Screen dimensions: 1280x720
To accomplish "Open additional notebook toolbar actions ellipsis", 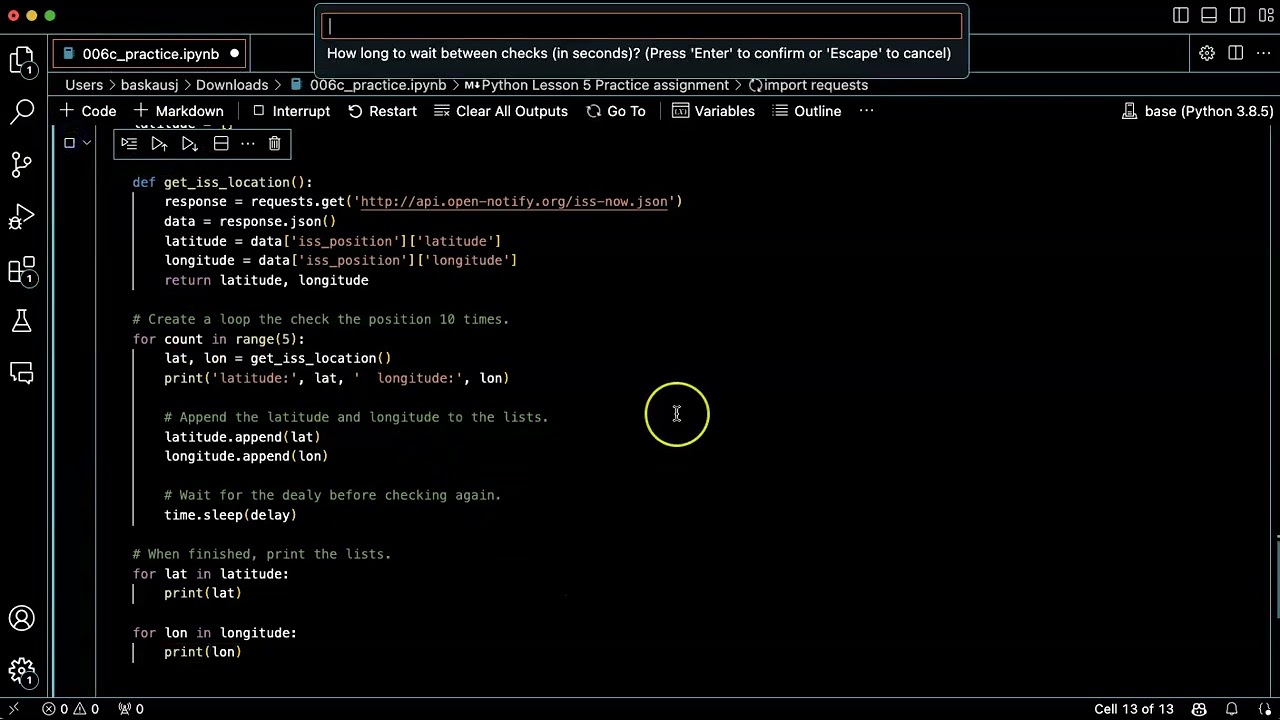I will pos(866,111).
